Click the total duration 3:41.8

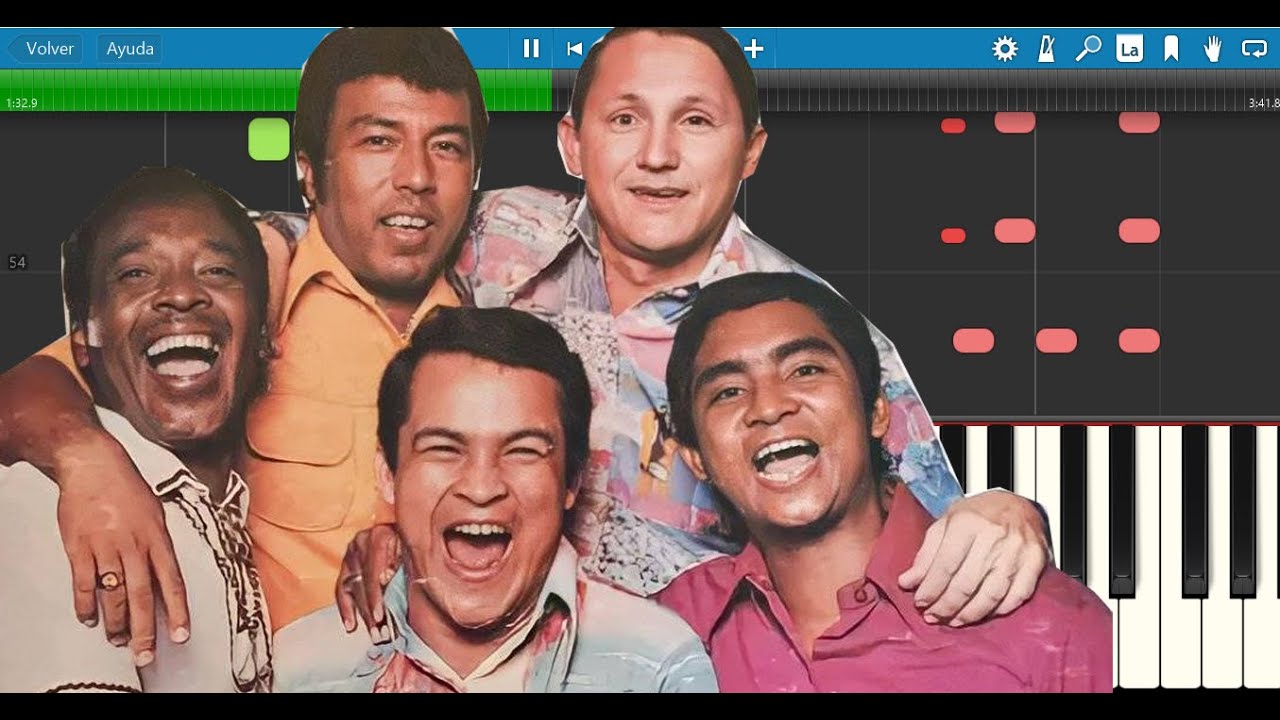point(1263,103)
